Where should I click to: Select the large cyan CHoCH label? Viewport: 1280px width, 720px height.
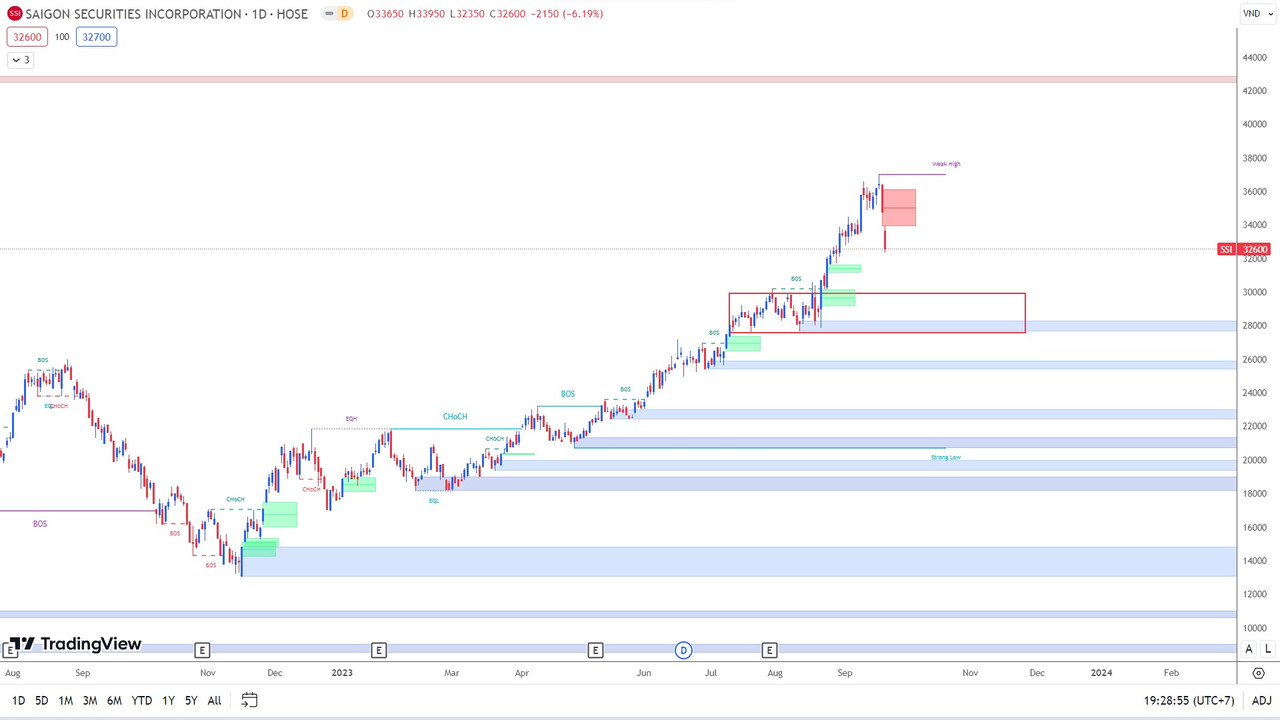[x=455, y=417]
